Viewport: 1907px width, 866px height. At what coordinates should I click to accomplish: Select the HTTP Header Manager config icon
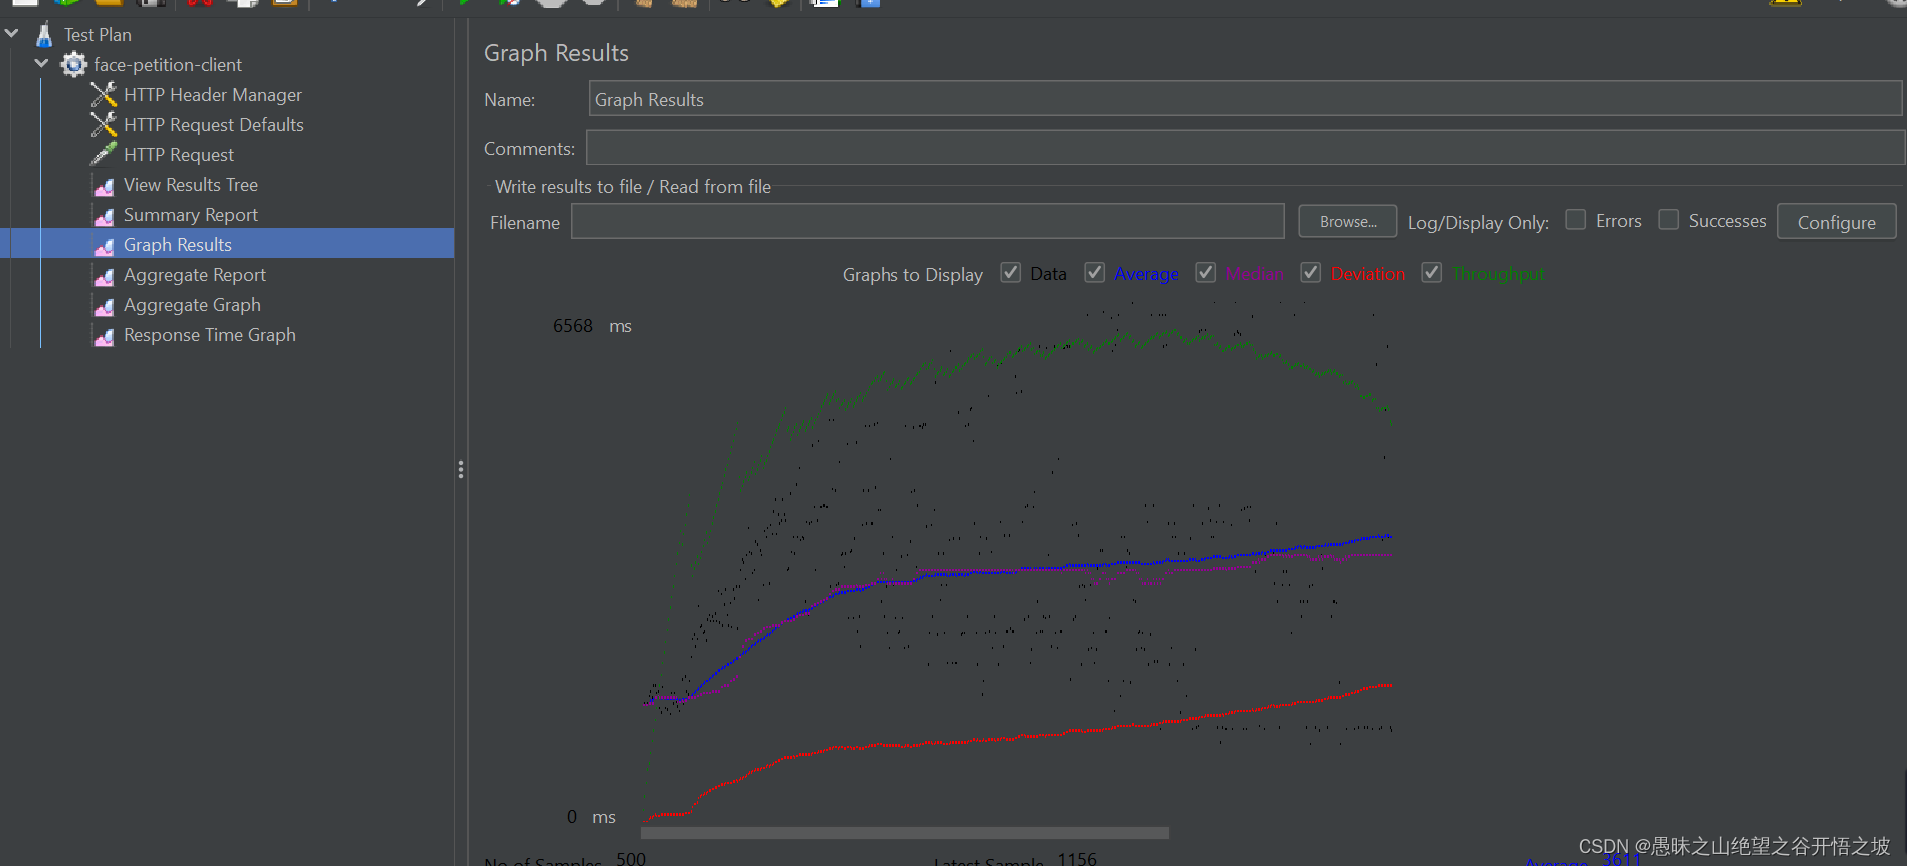pyautogui.click(x=104, y=95)
